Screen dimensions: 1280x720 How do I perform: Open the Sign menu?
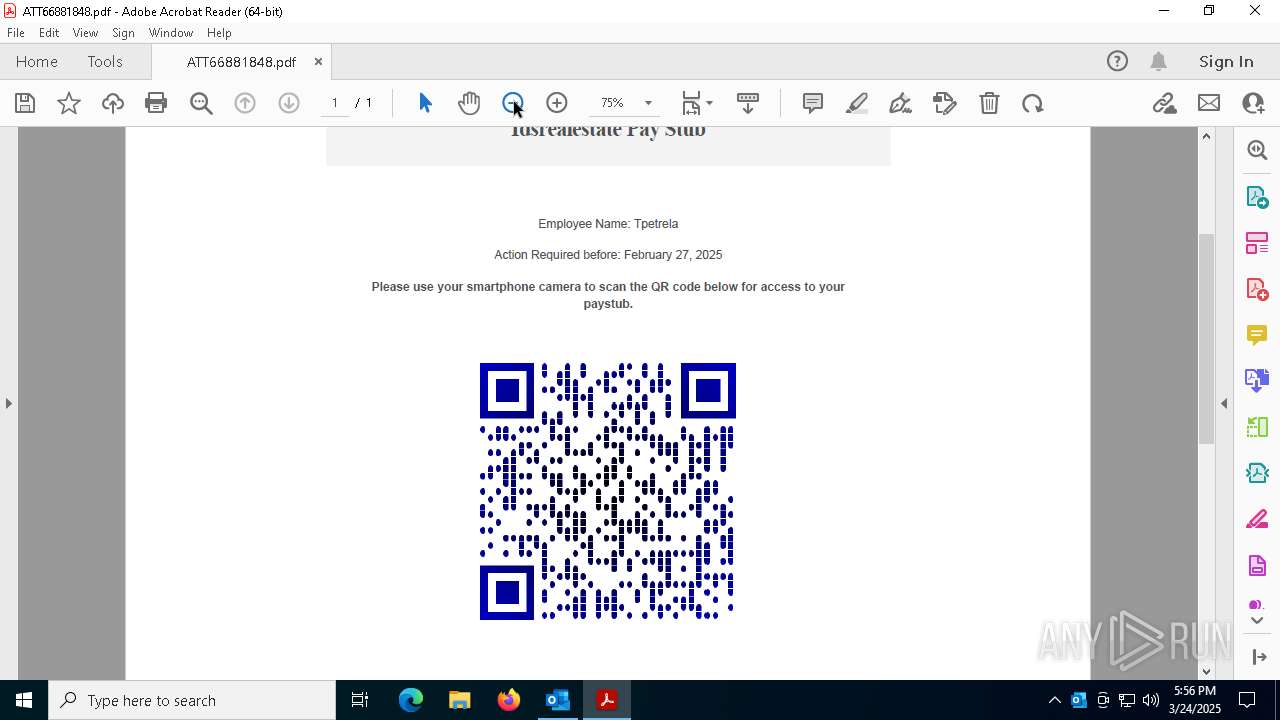pyautogui.click(x=123, y=33)
